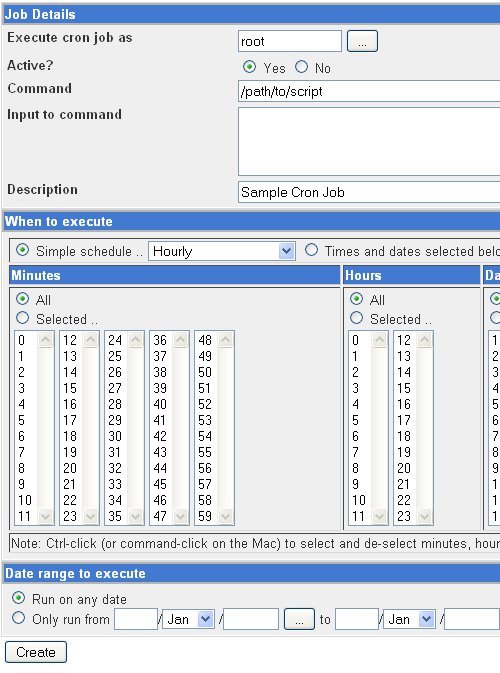Select minute 30 in the Minutes list
The height and width of the screenshot is (673, 500).
click(x=115, y=436)
